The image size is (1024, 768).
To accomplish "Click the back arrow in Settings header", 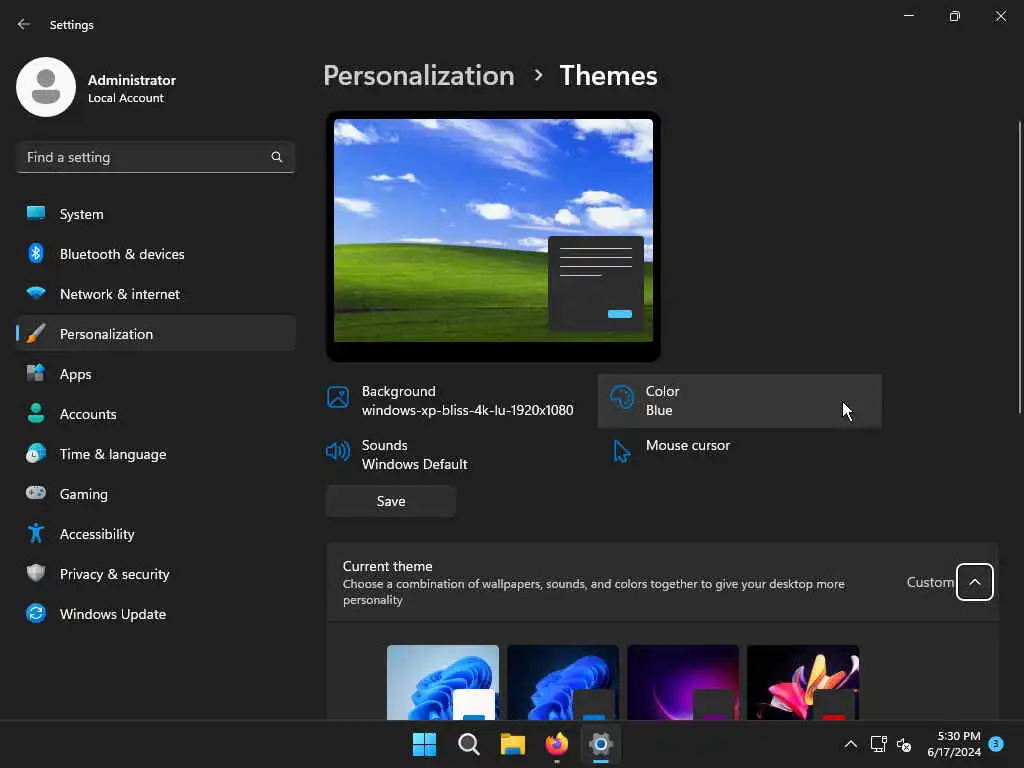I will (24, 24).
